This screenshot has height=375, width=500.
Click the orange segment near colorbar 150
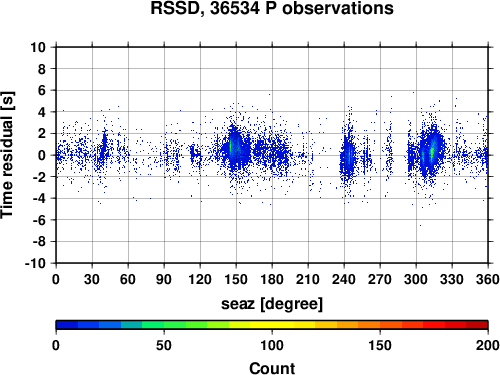(380, 325)
